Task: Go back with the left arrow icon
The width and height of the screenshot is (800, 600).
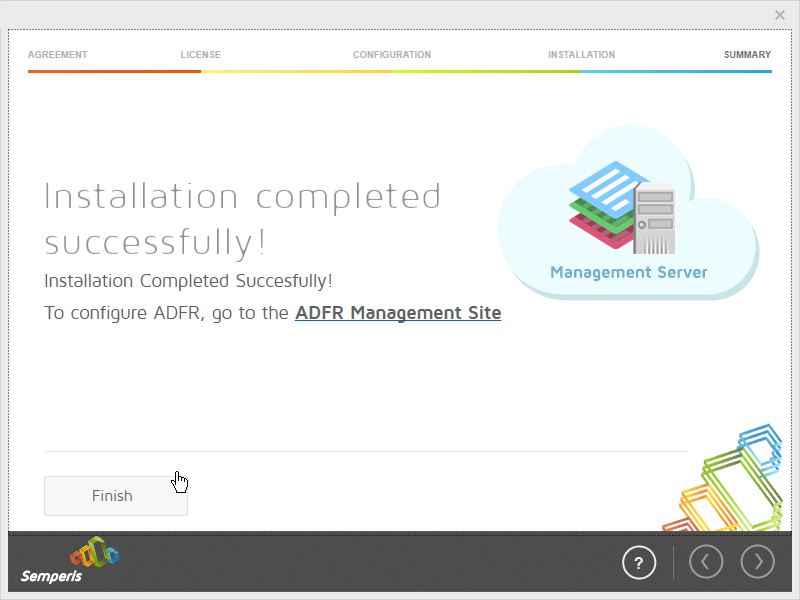Action: pyautogui.click(x=706, y=562)
